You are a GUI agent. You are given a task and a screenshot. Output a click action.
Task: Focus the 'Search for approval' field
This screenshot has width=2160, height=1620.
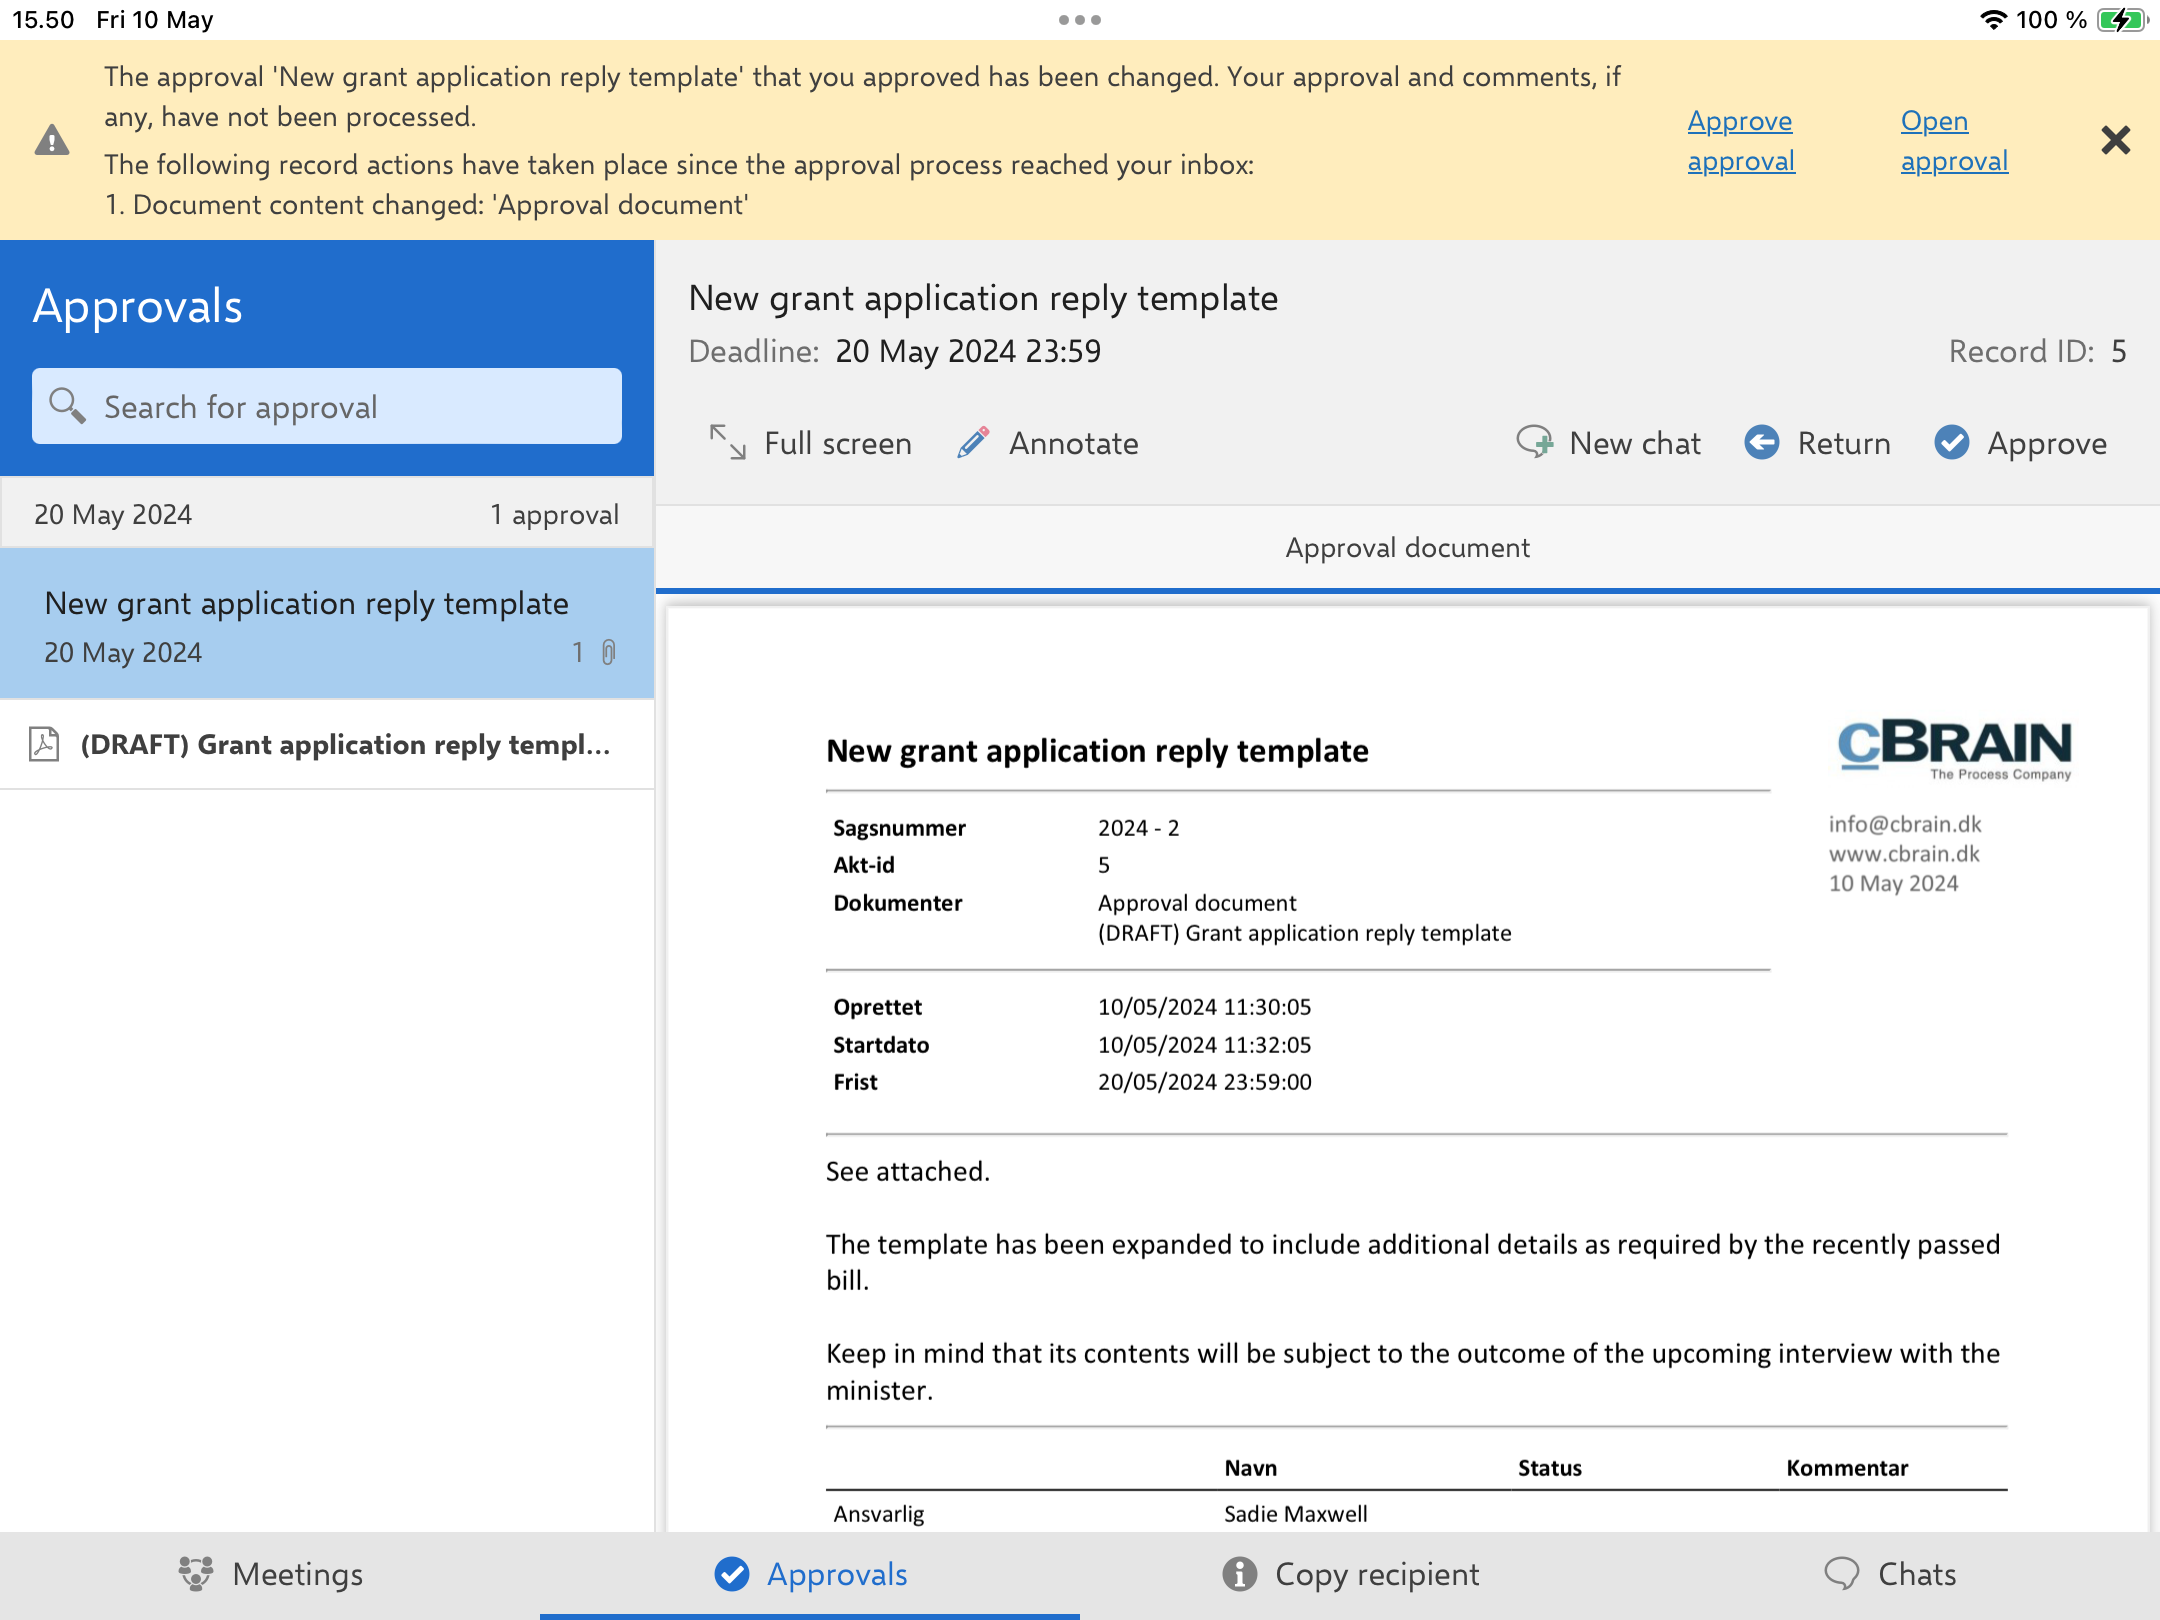[327, 406]
